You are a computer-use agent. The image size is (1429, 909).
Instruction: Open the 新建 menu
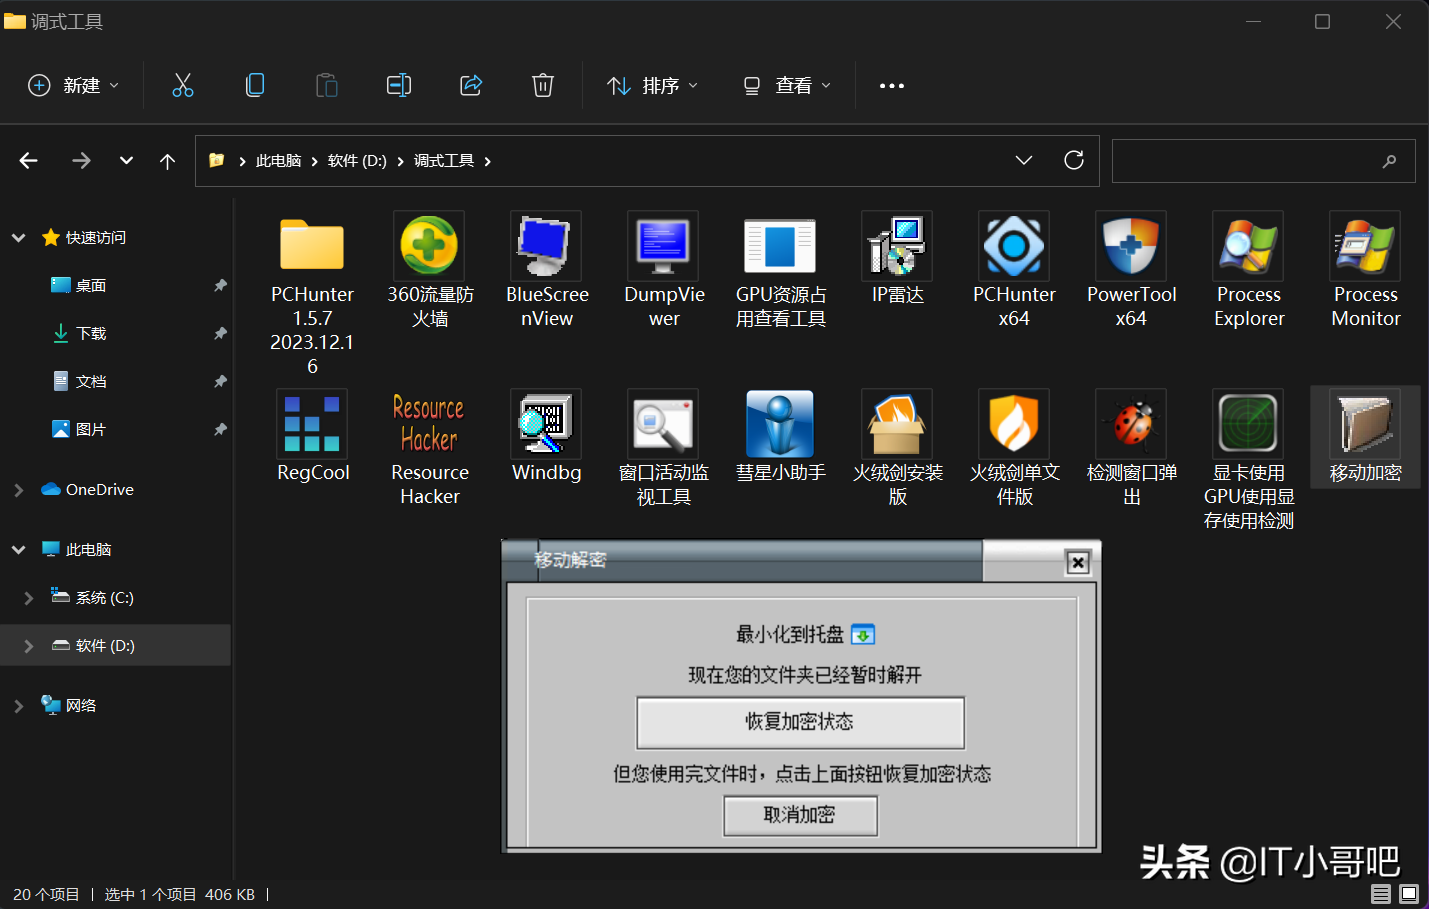click(72, 85)
